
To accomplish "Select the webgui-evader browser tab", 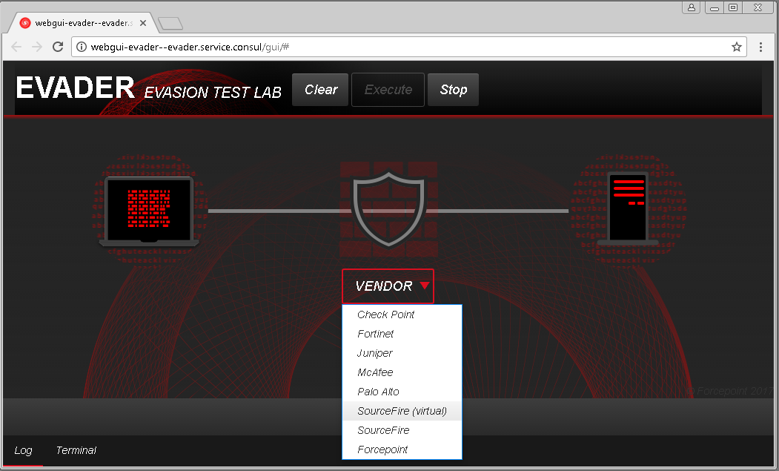I will coord(82,23).
